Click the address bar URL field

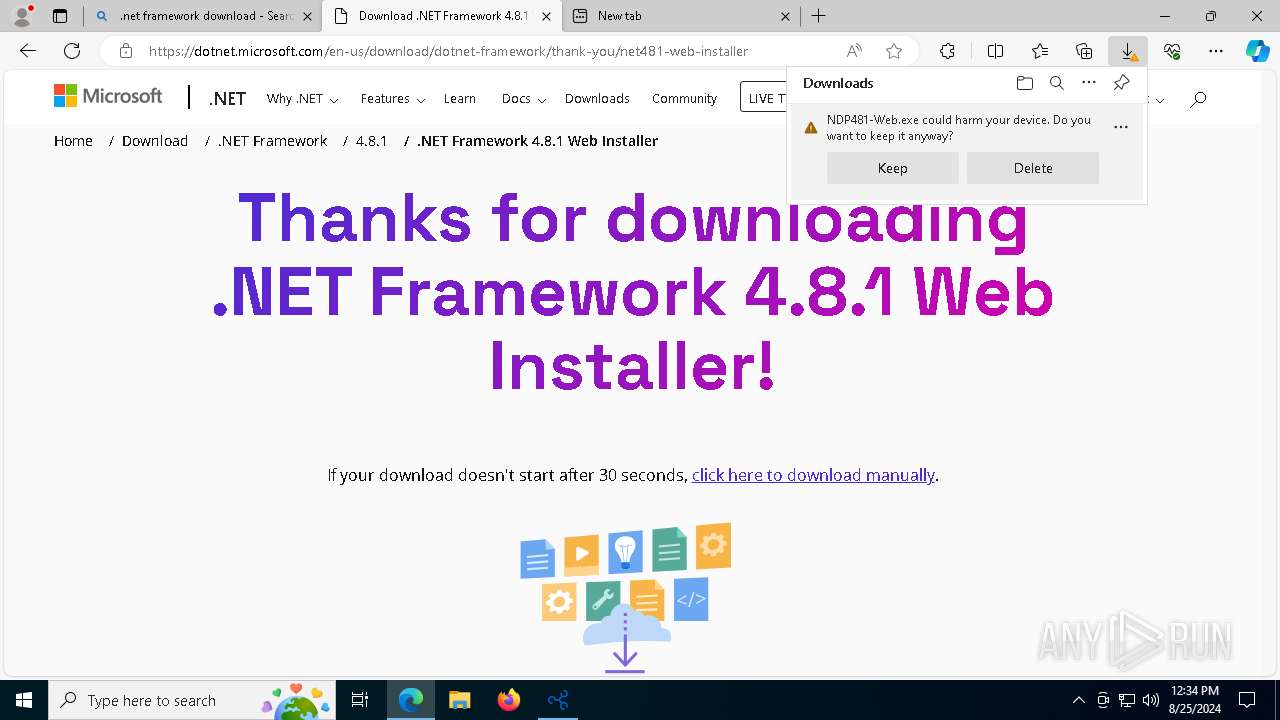point(448,51)
